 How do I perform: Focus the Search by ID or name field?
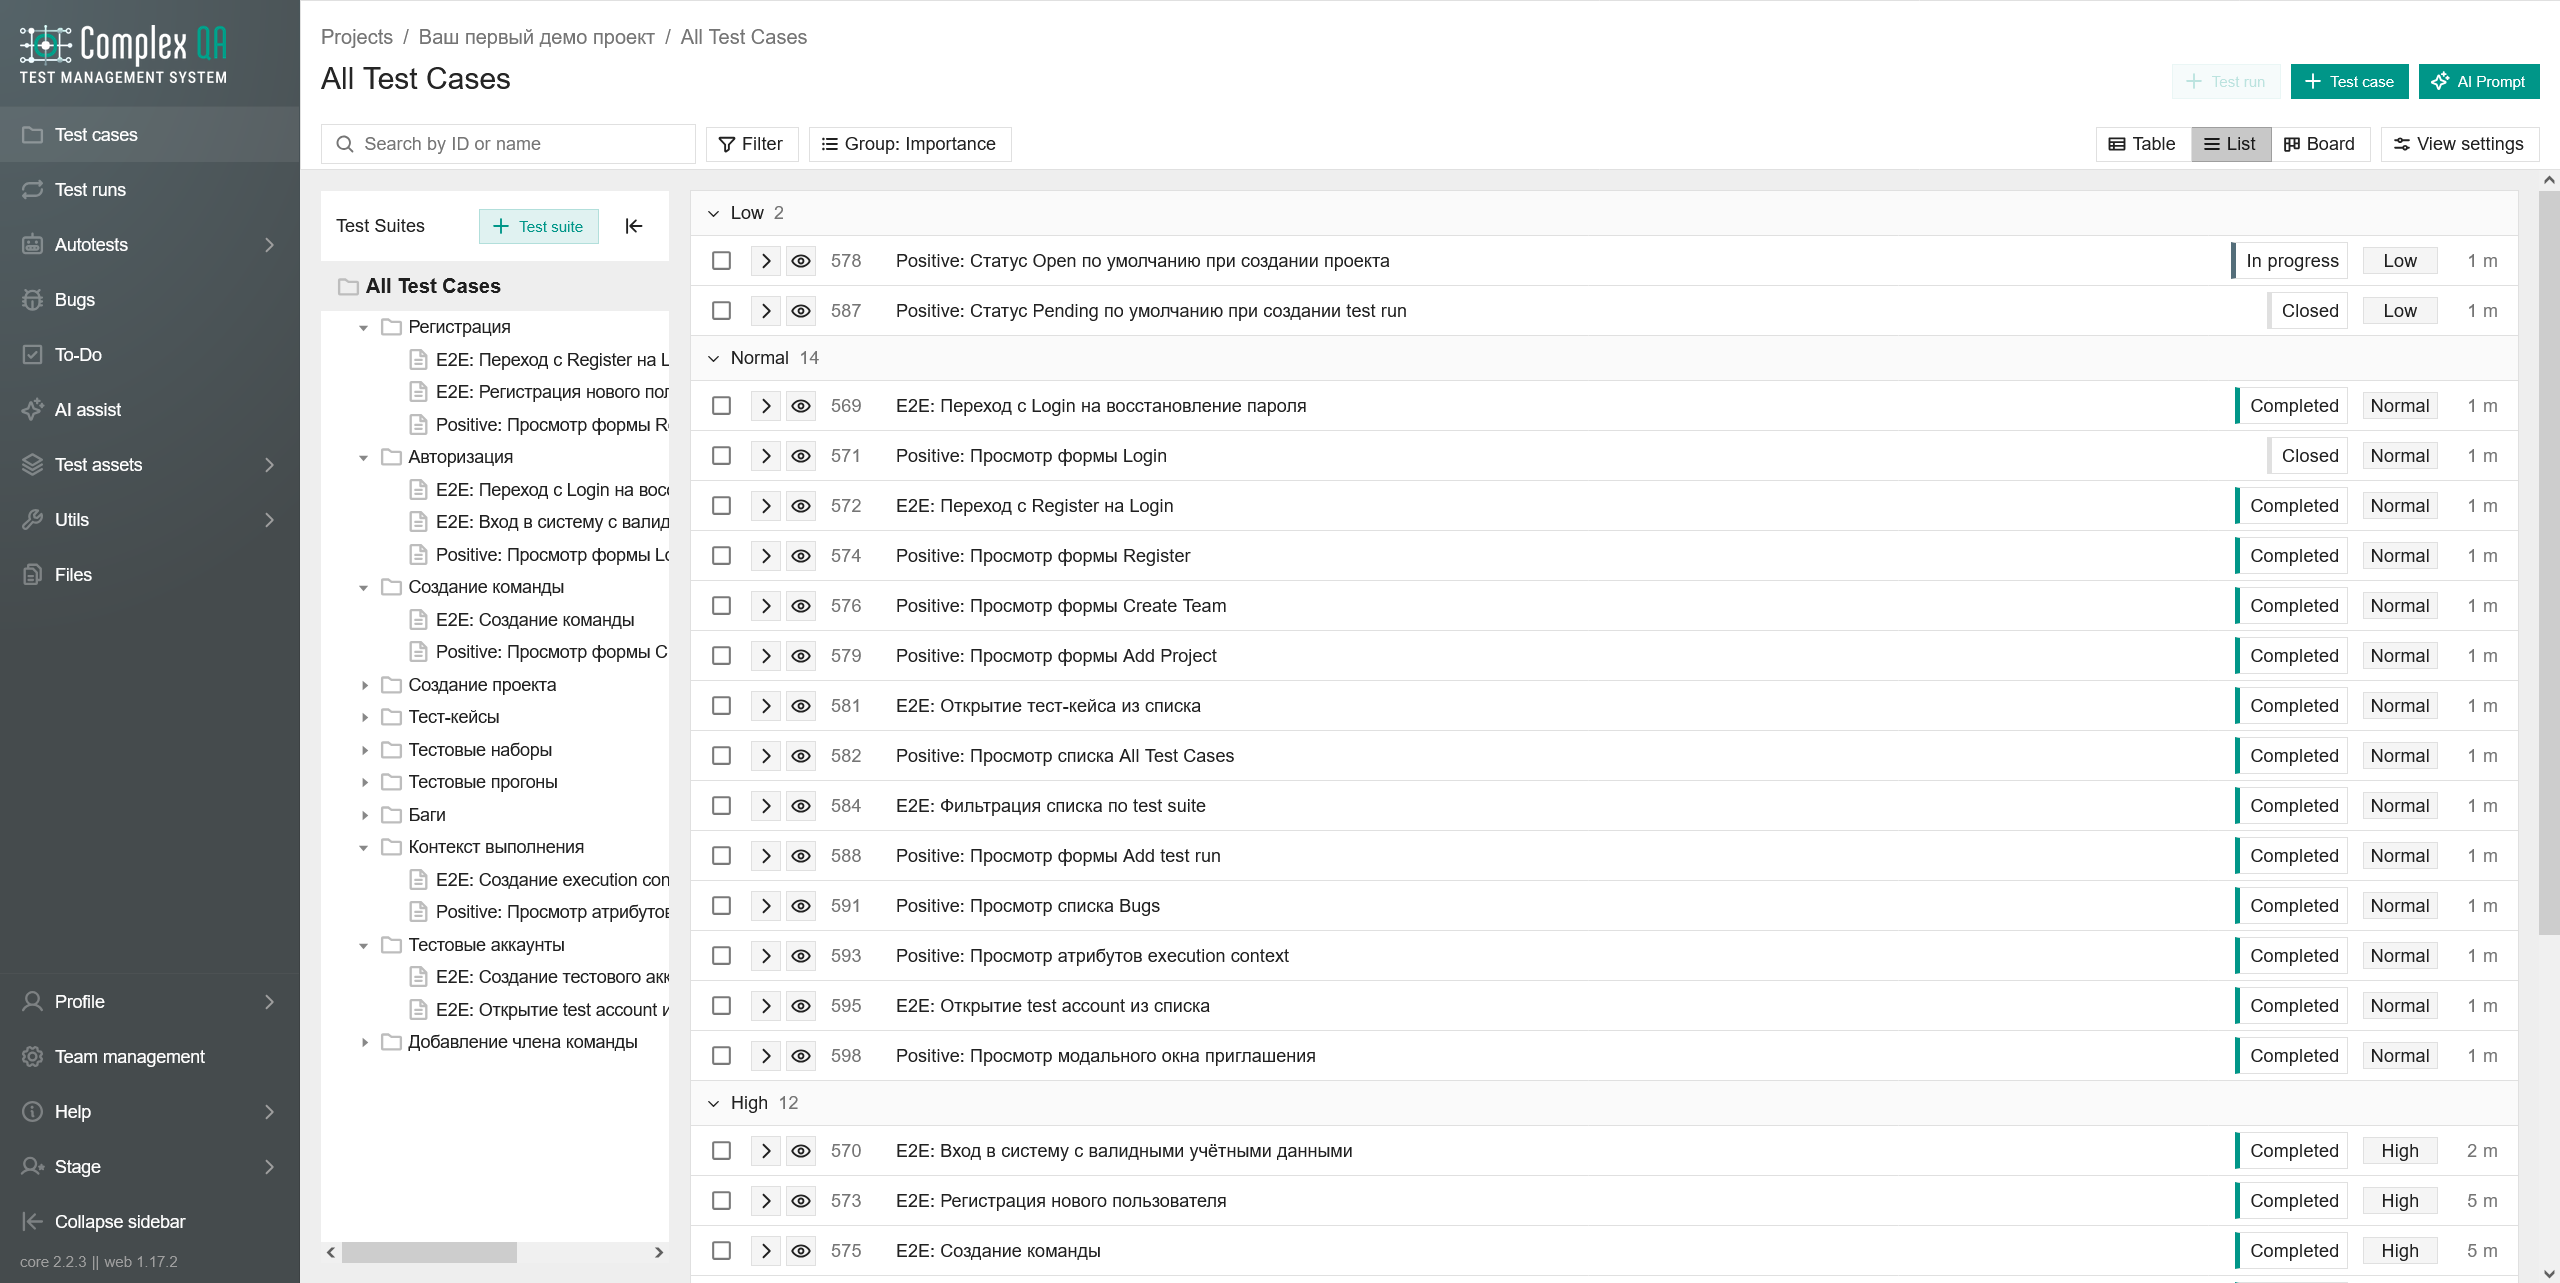[x=508, y=144]
